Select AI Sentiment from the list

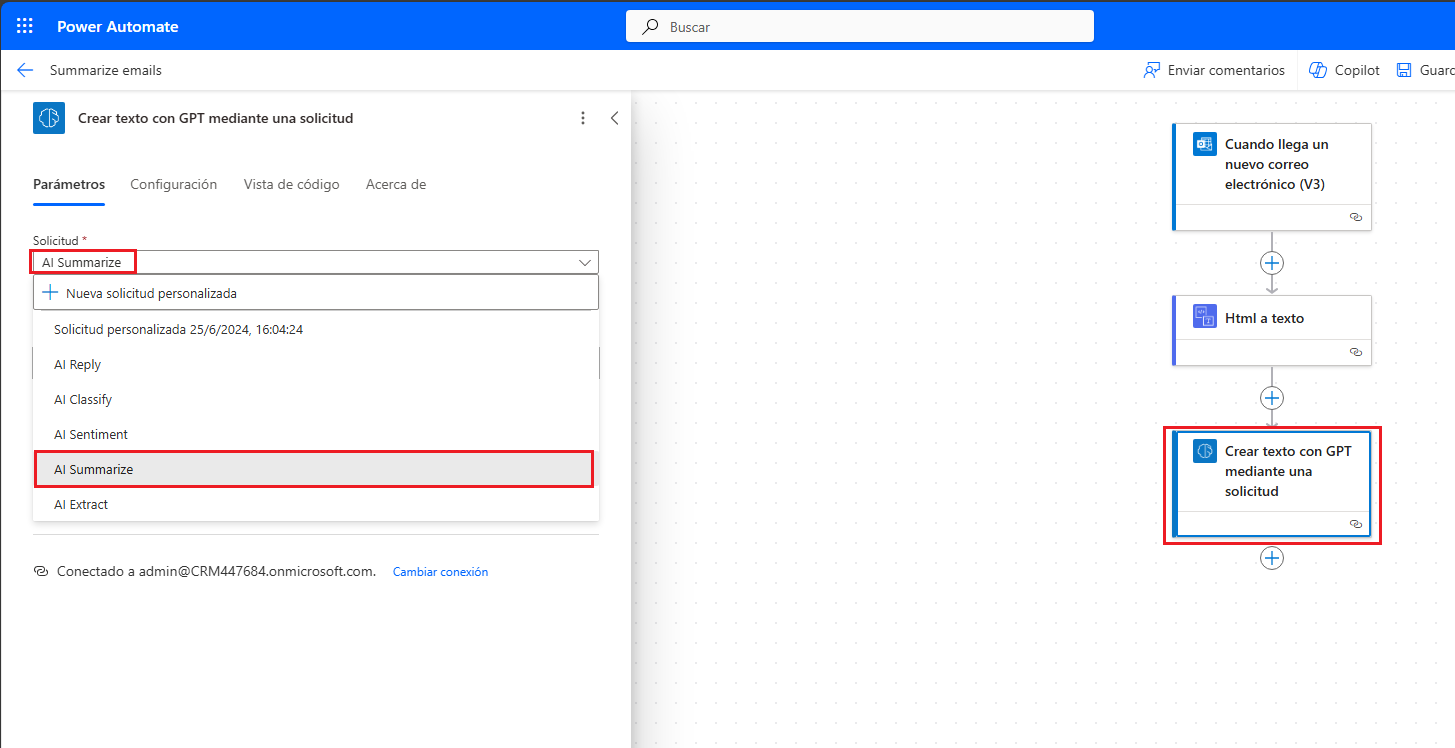pyautogui.click(x=316, y=435)
